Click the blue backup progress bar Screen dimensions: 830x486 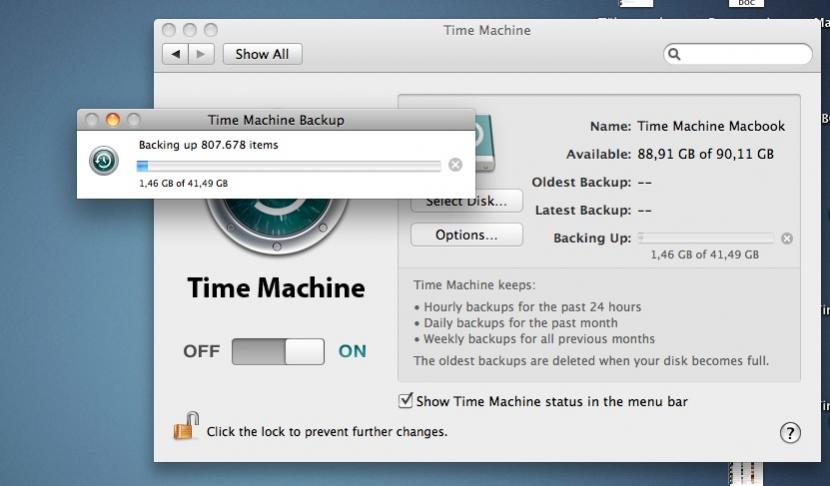(x=288, y=166)
